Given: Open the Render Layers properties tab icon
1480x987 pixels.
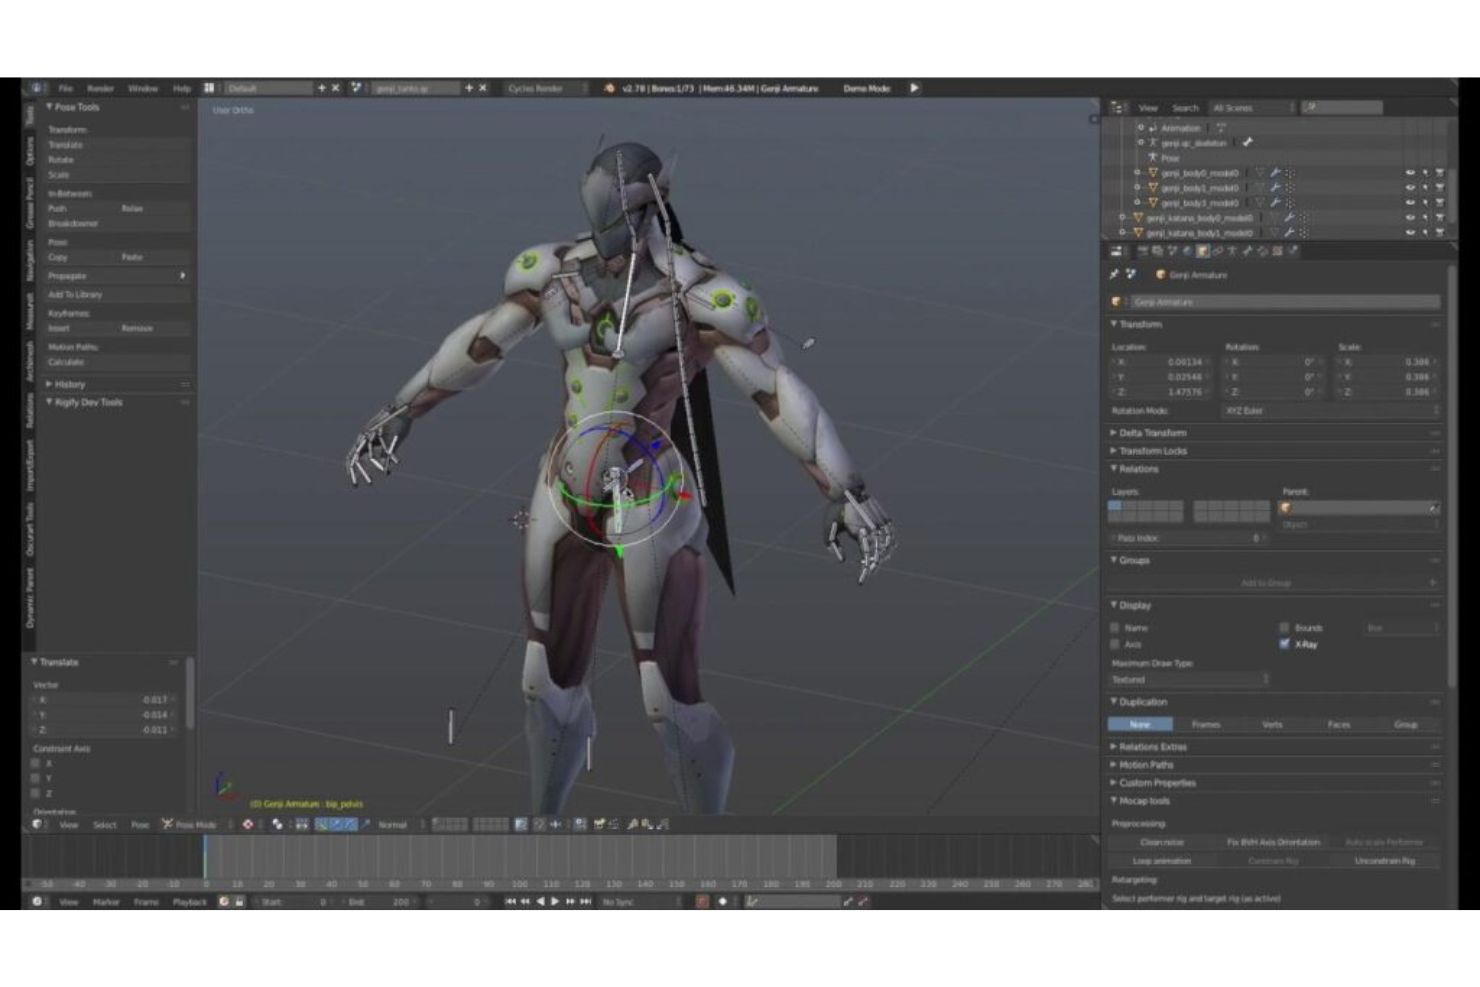Looking at the screenshot, I should pyautogui.click(x=1157, y=251).
